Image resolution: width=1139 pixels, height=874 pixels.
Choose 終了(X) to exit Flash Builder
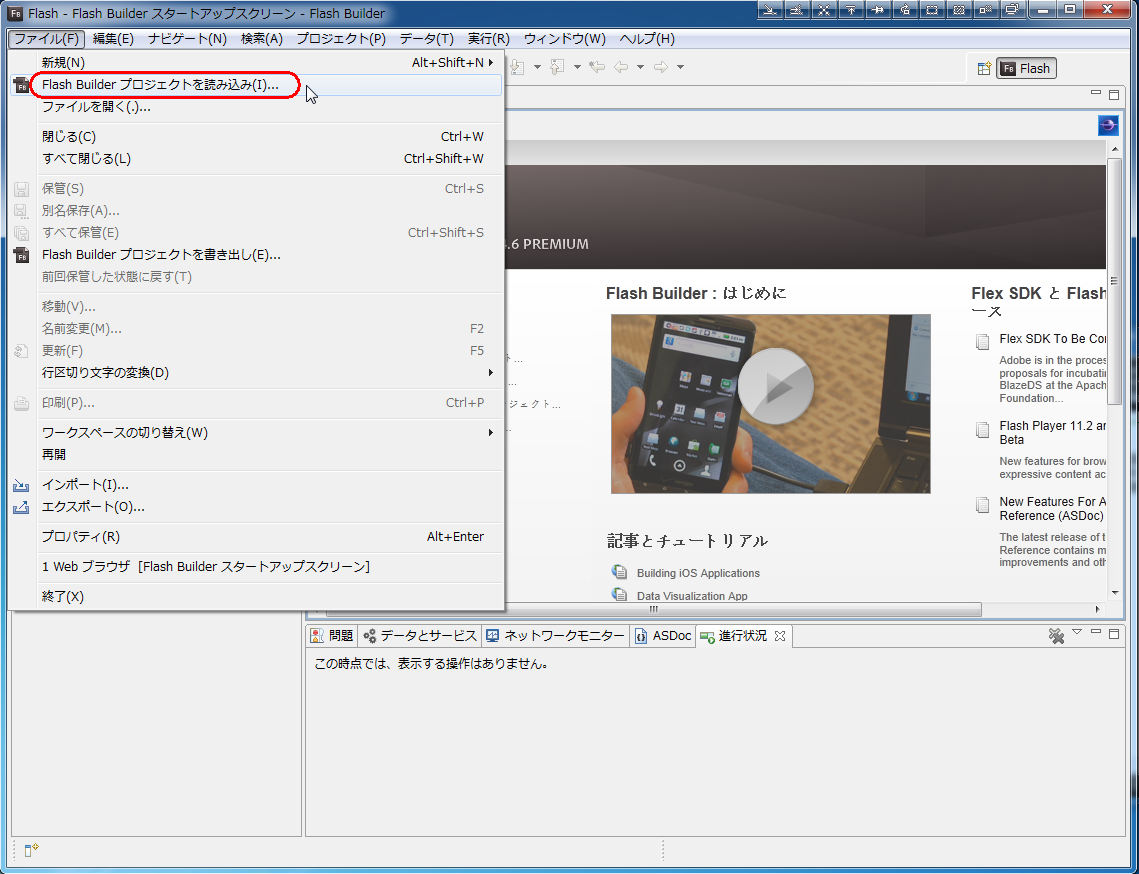(256, 596)
